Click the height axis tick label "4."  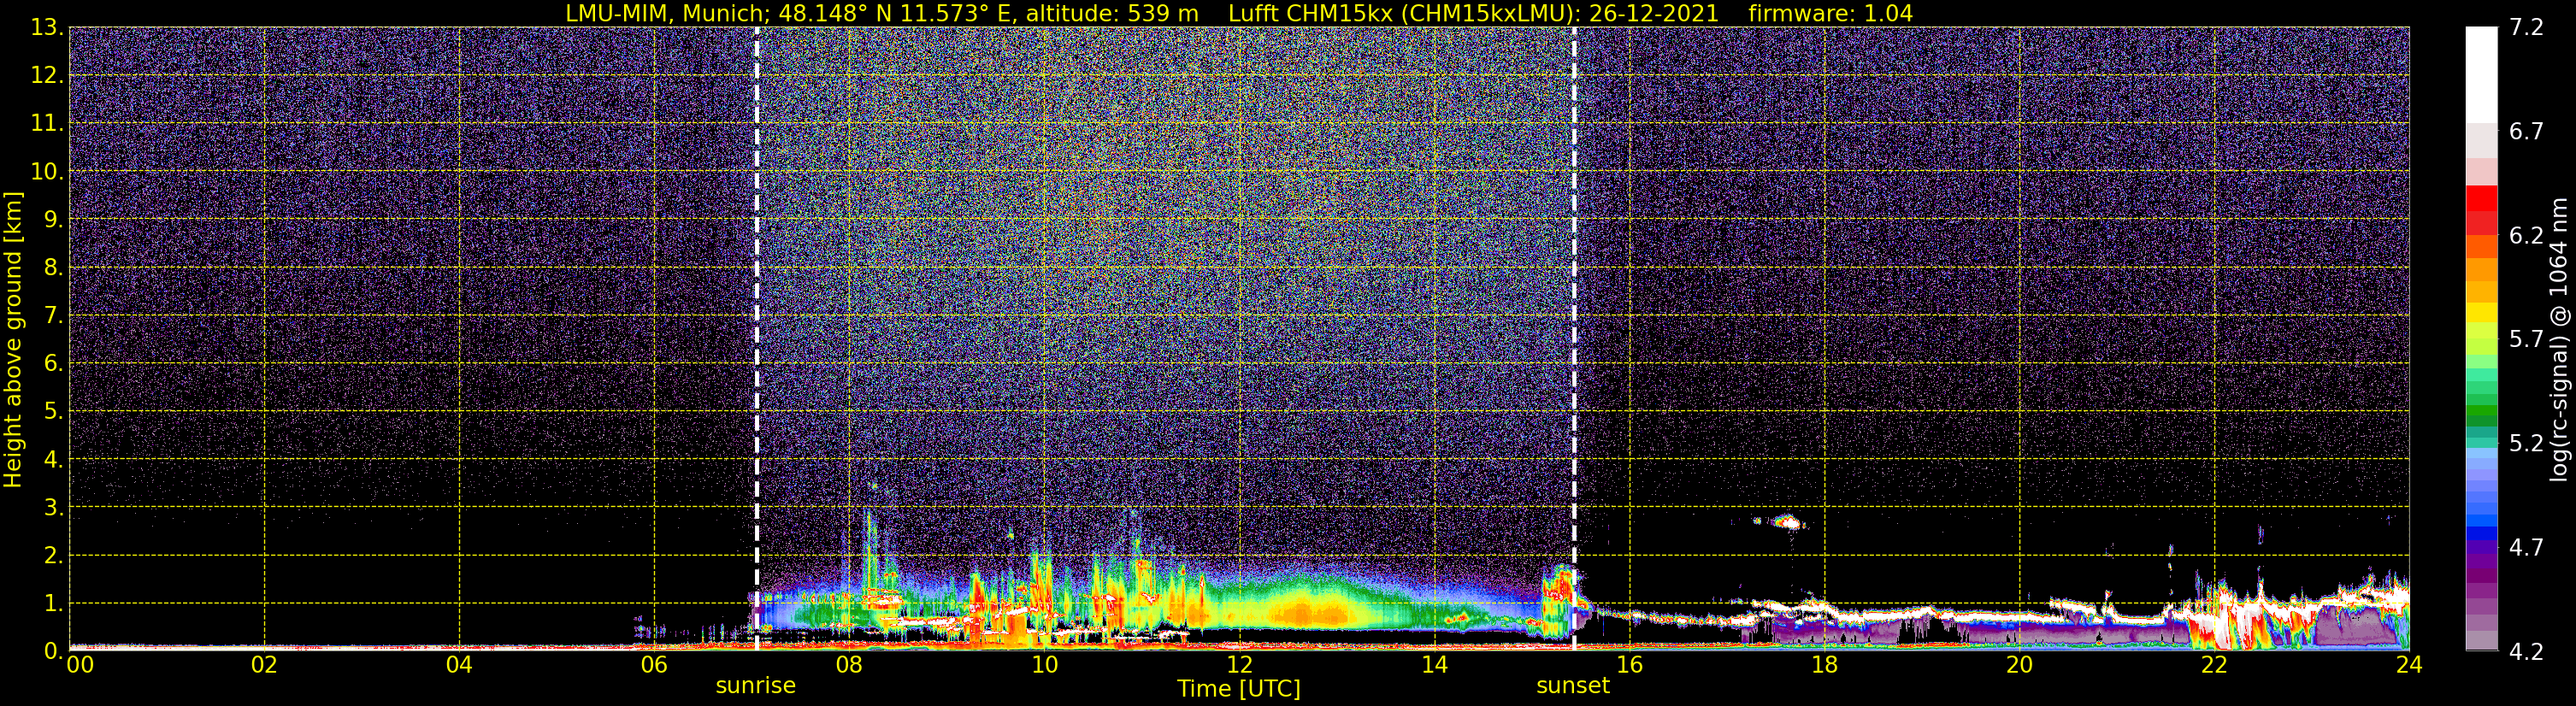[x=54, y=460]
